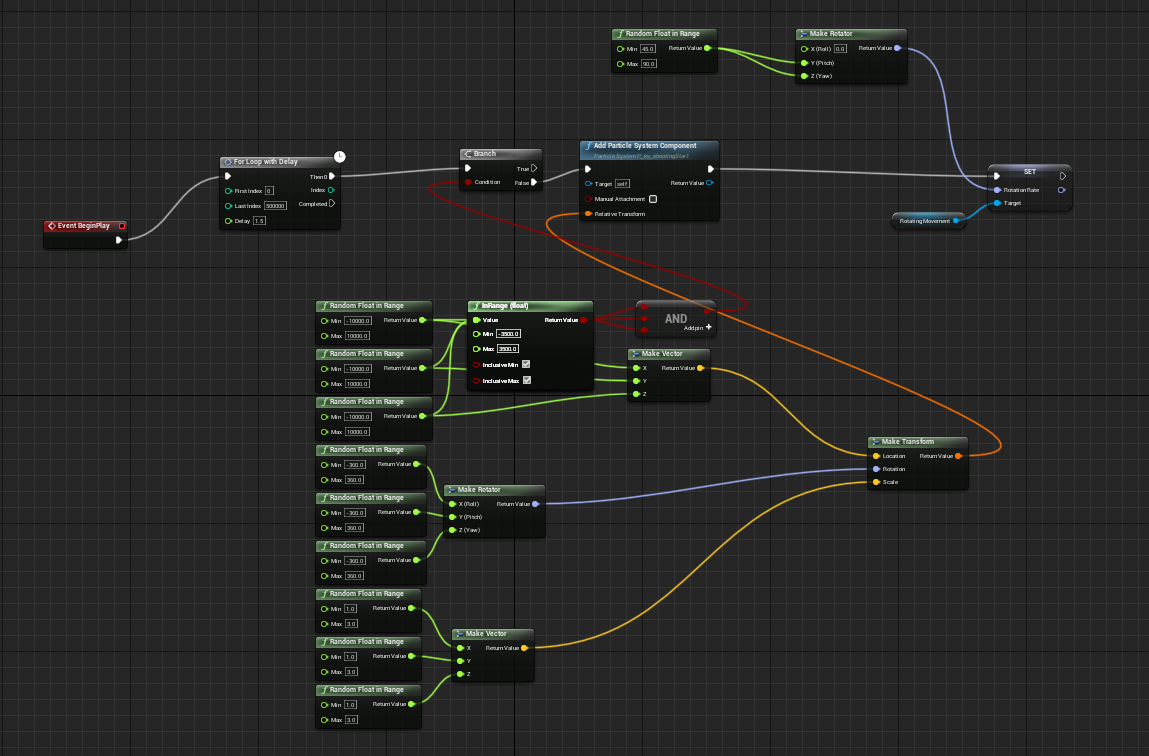Click the Branch node's True execution pin

click(534, 168)
